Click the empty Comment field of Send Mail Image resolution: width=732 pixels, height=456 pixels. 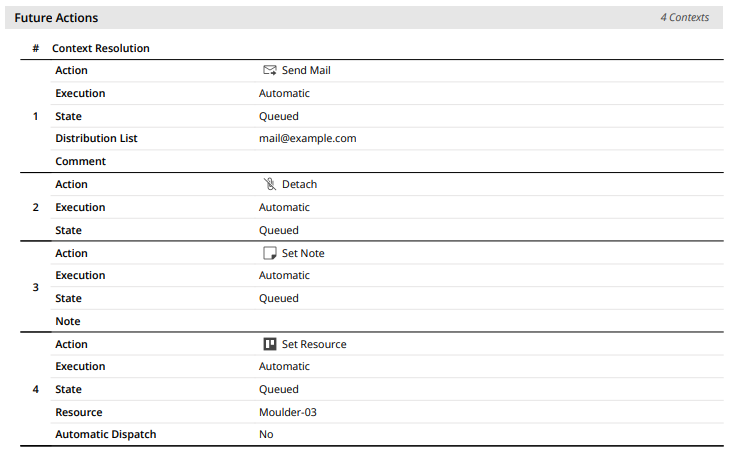pos(400,162)
